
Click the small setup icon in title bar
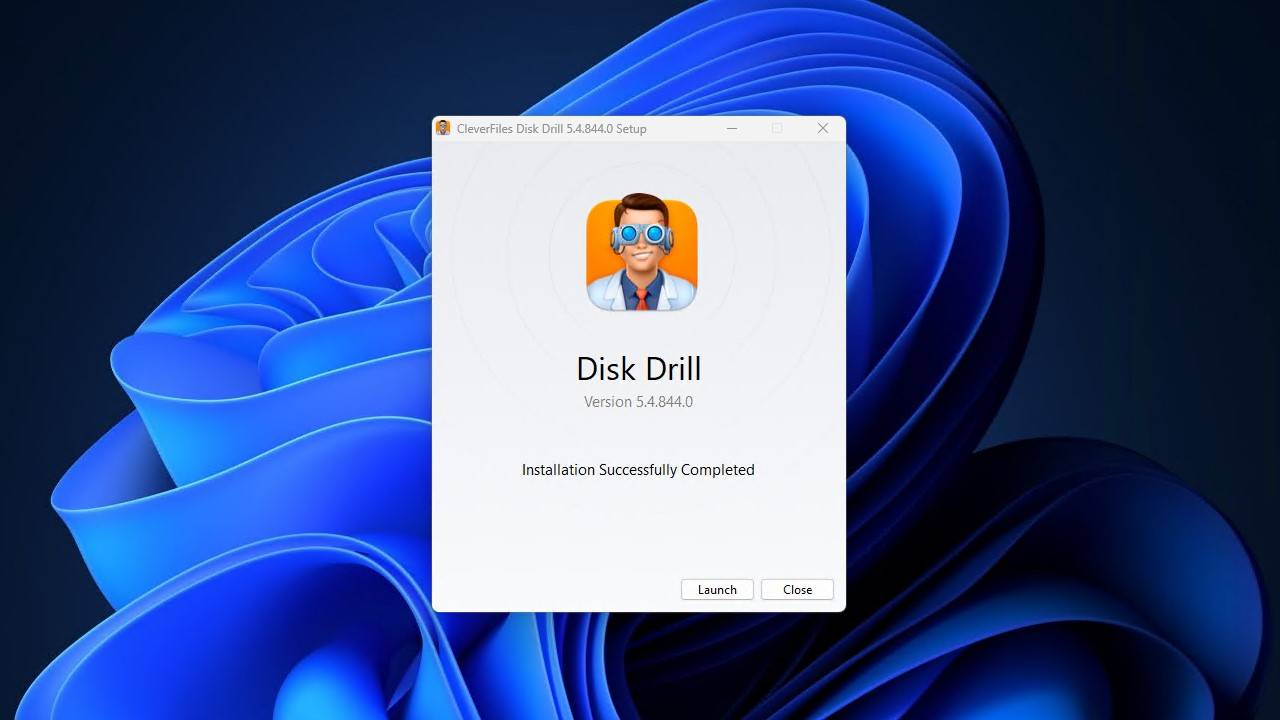443,128
